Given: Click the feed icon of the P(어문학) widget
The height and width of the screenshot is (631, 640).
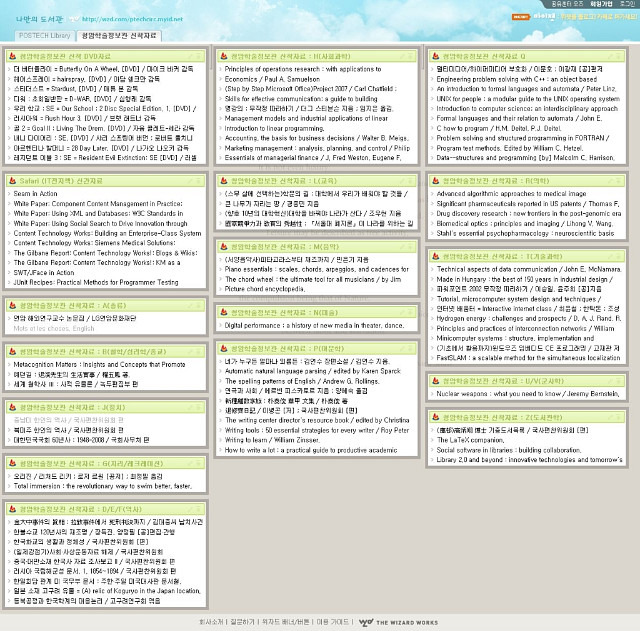Looking at the screenshot, I should click(x=224, y=348).
